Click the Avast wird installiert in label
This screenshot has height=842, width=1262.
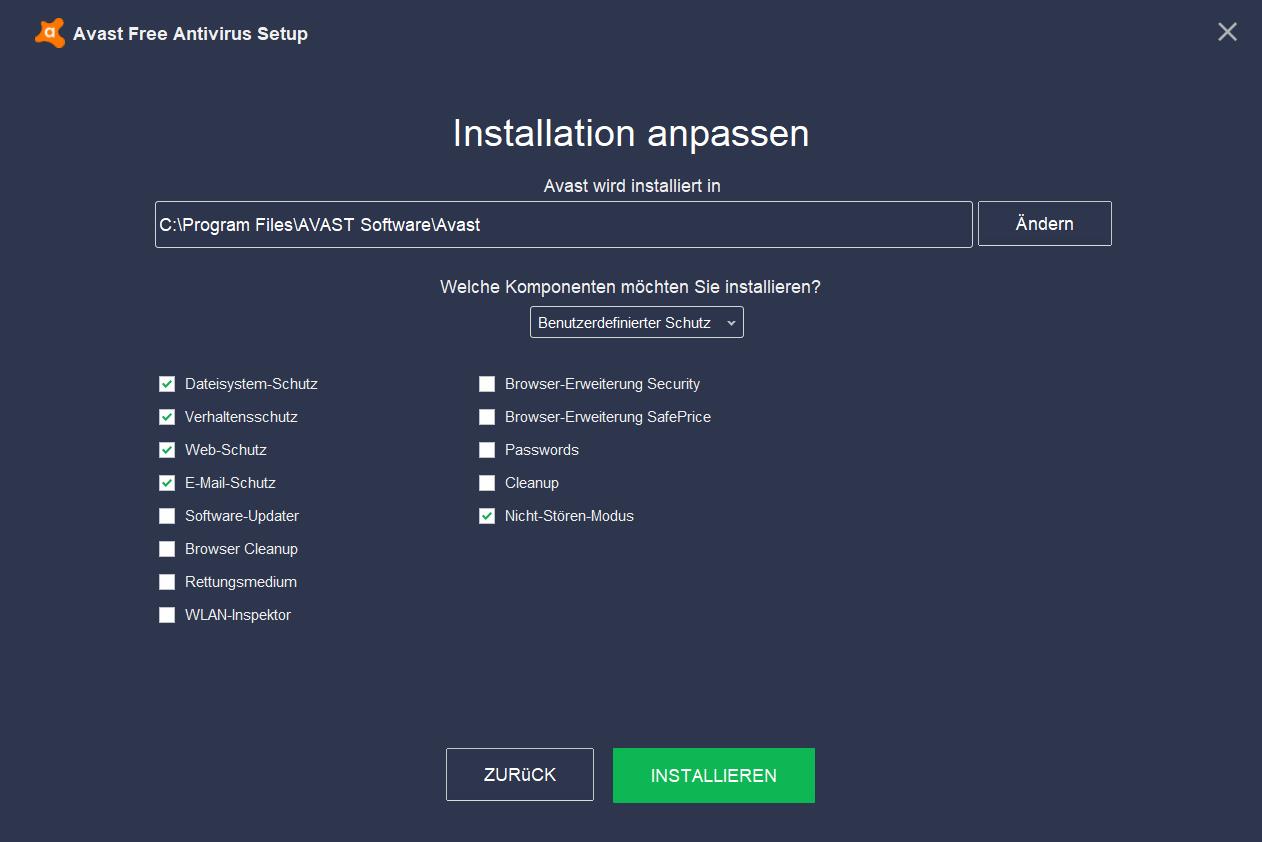(632, 186)
